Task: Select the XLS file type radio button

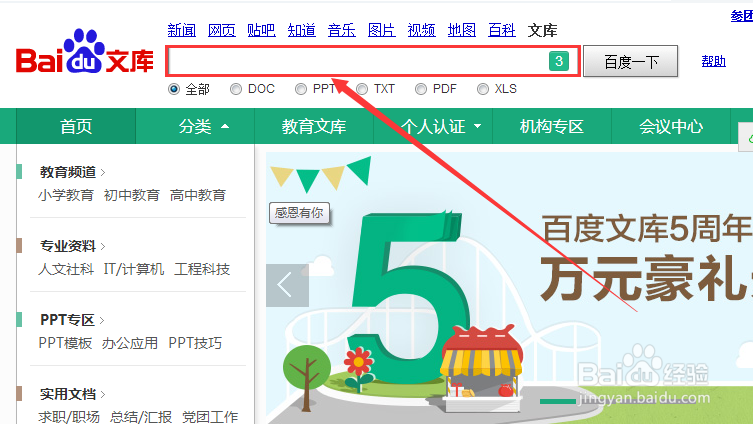Action: point(483,89)
